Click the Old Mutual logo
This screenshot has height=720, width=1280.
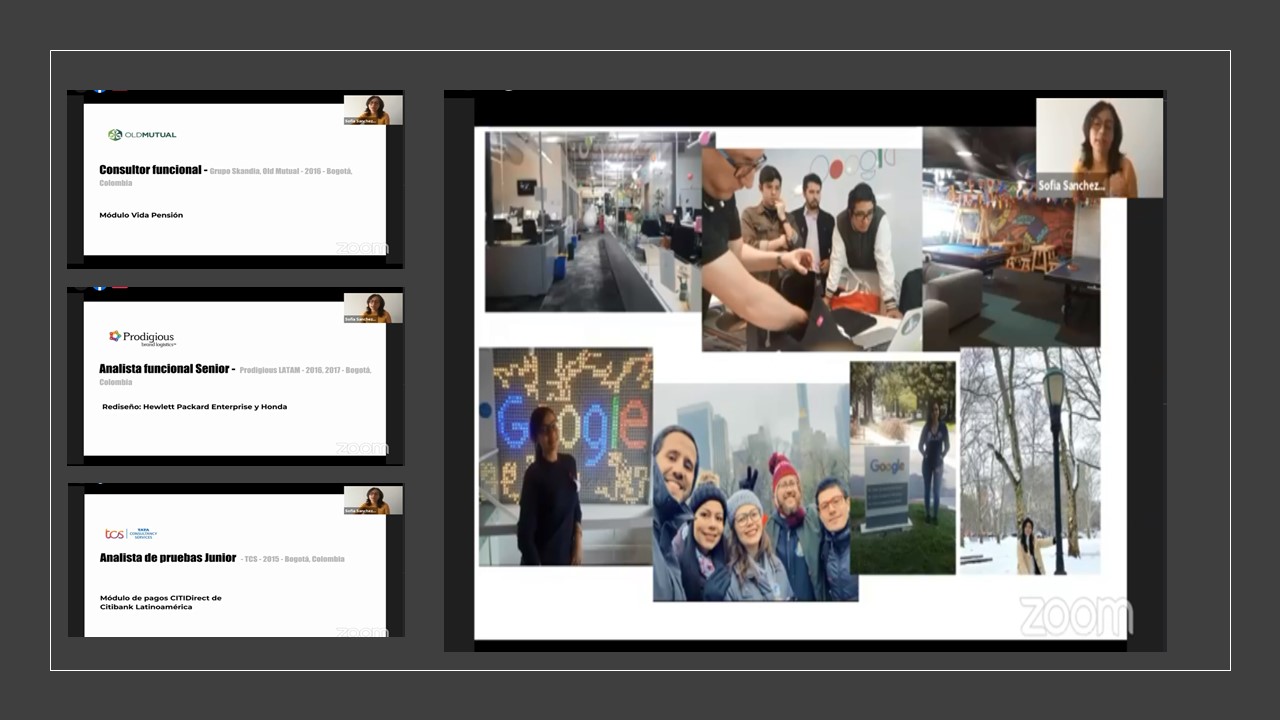tap(142, 134)
